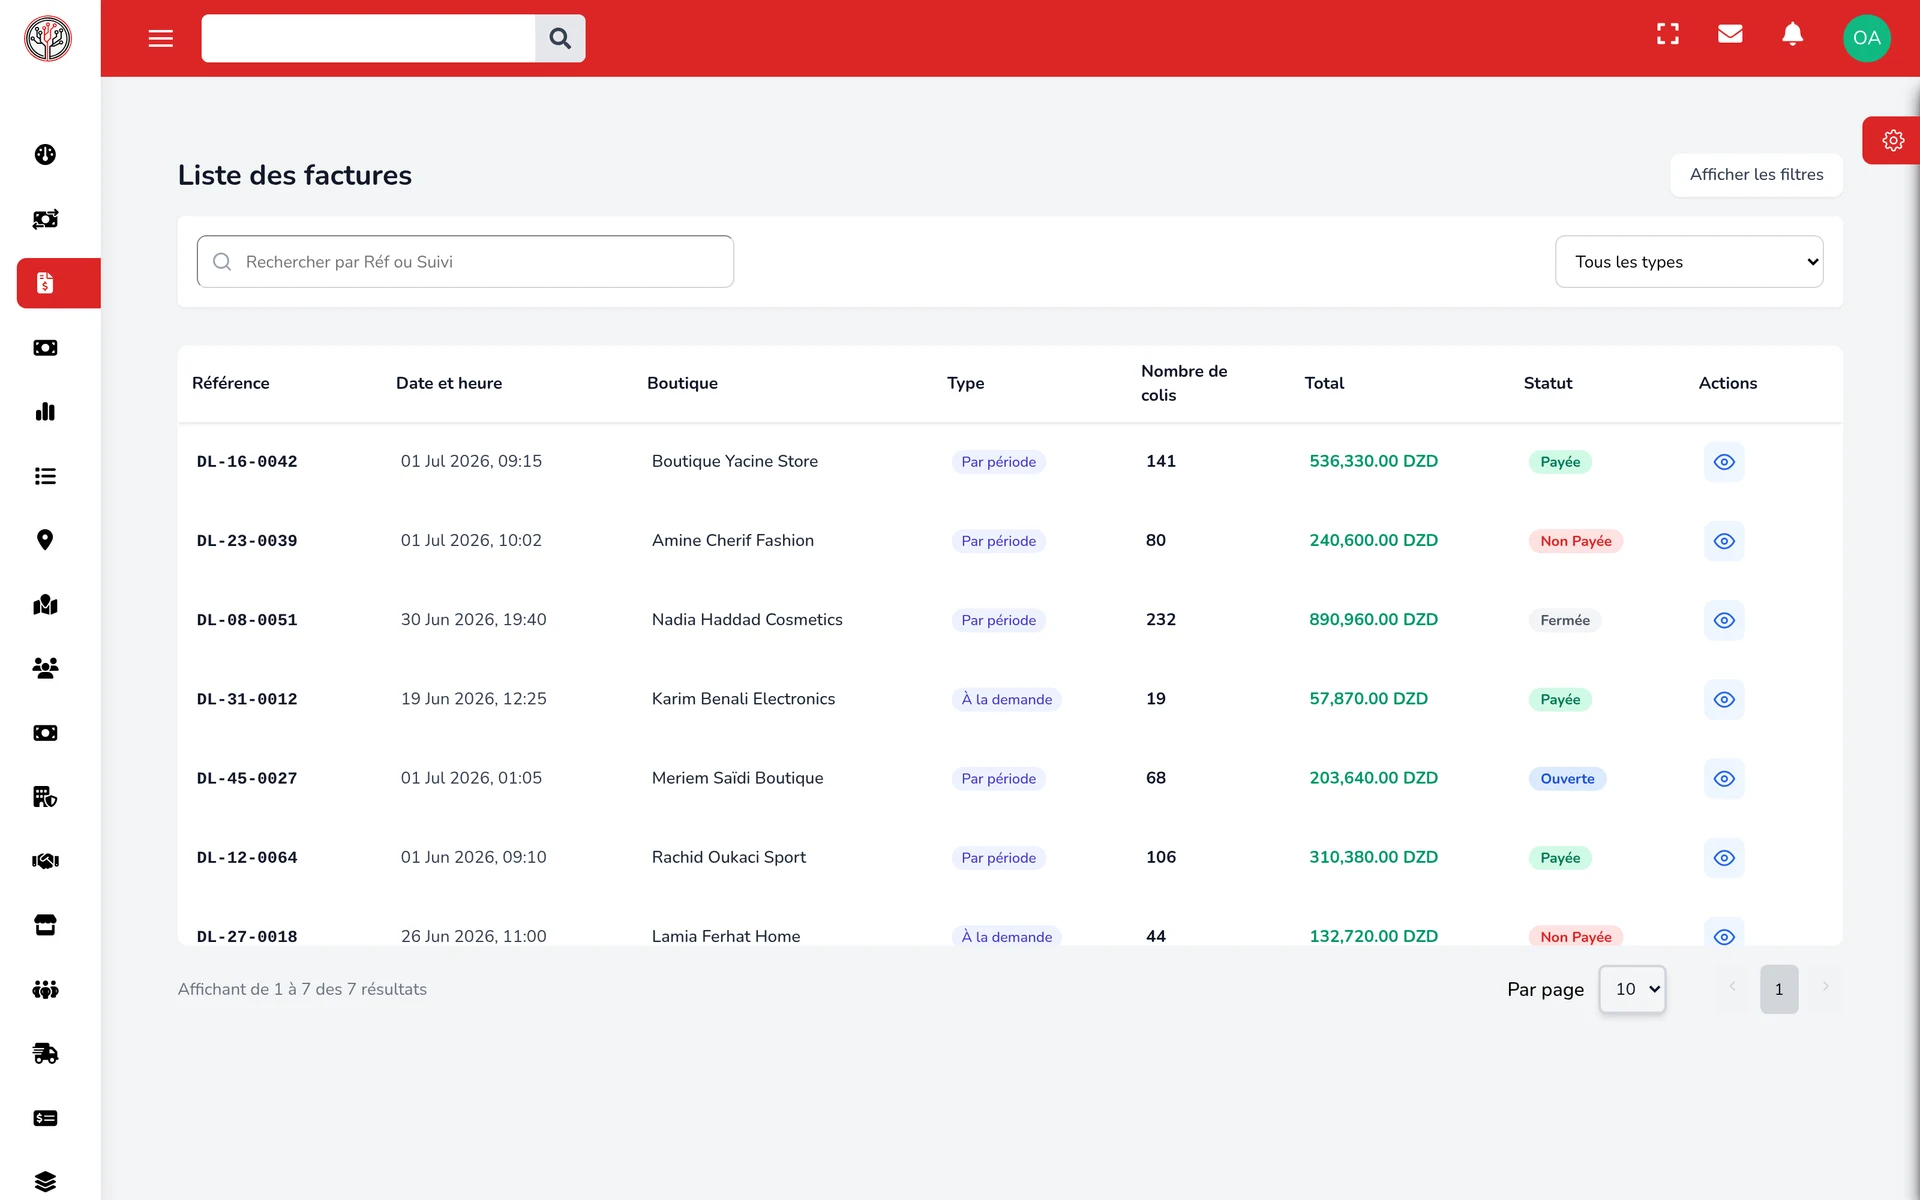Click total 57,870.00 DZD
Image resolution: width=1920 pixels, height=1200 pixels.
[x=1368, y=698]
